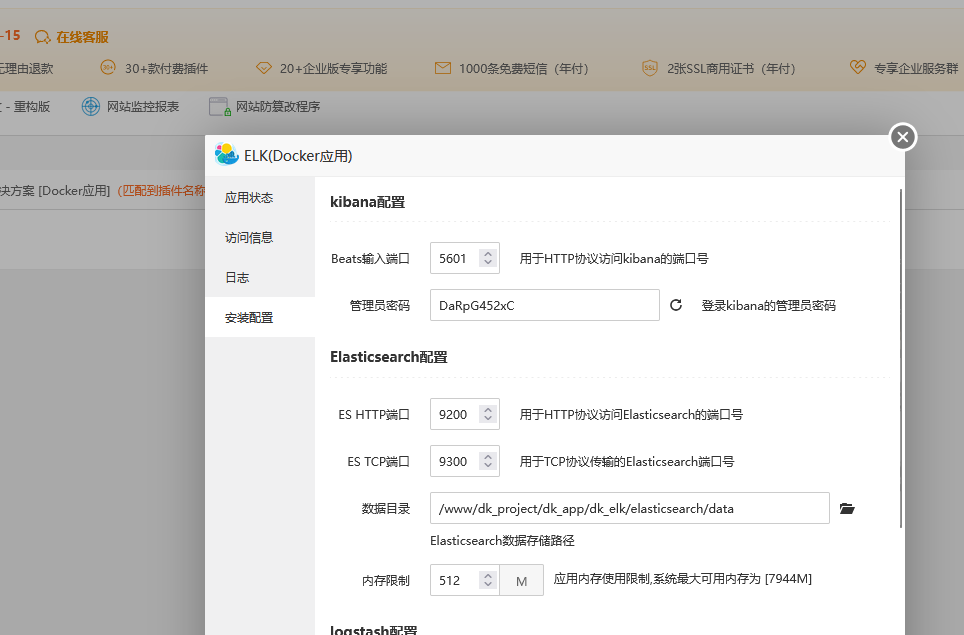
Task: Browse folder for 数据目录
Action: 847,508
